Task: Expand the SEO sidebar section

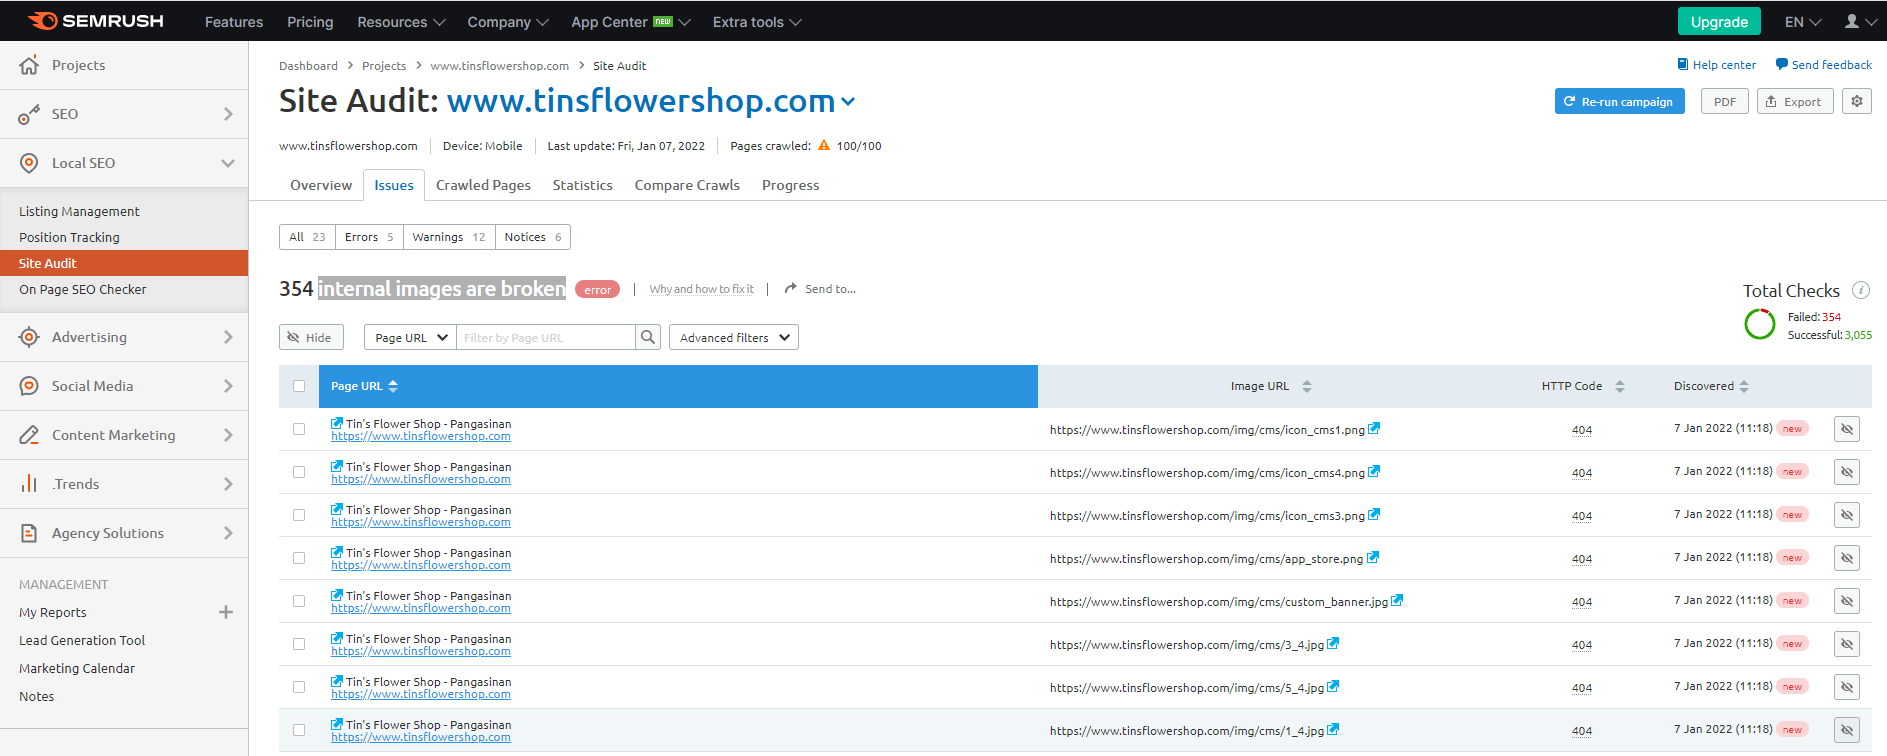Action: 228,114
